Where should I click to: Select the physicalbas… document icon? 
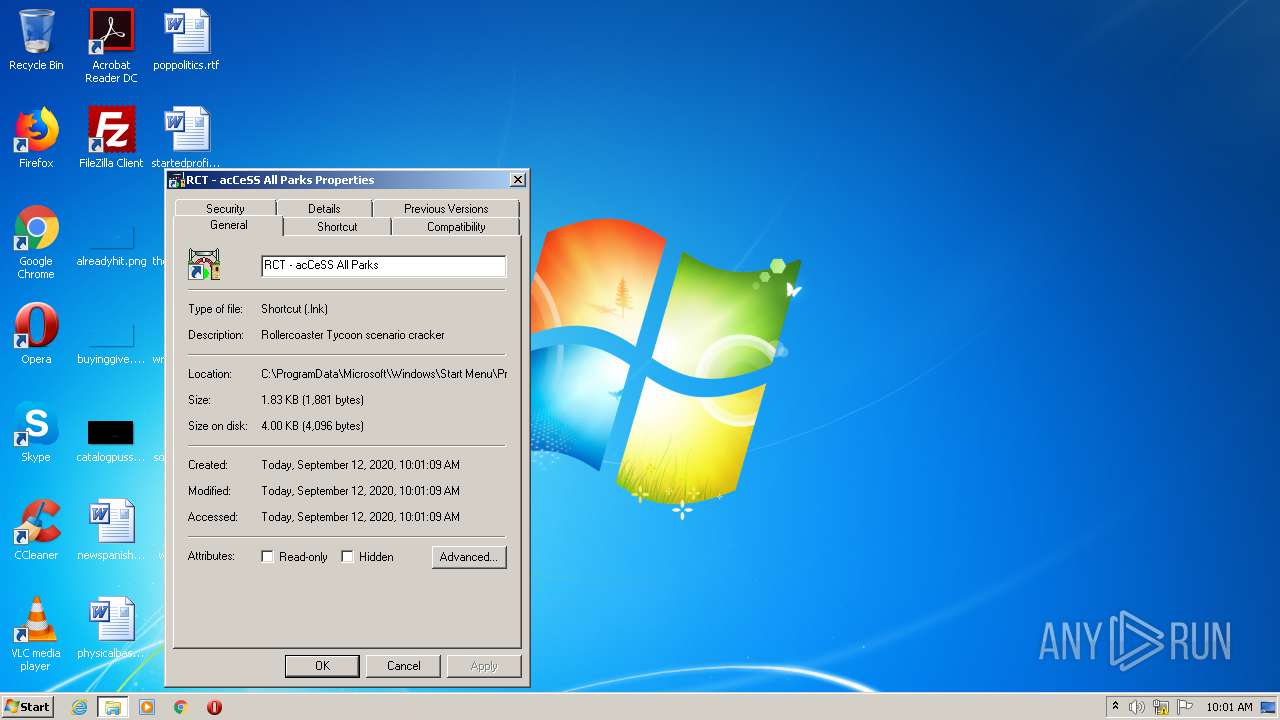[x=111, y=628]
